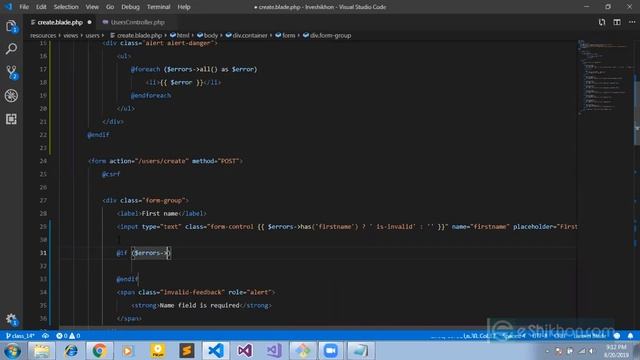Click the unsaved dot on create.blade.php tab
The image size is (640, 360).
coord(89,22)
